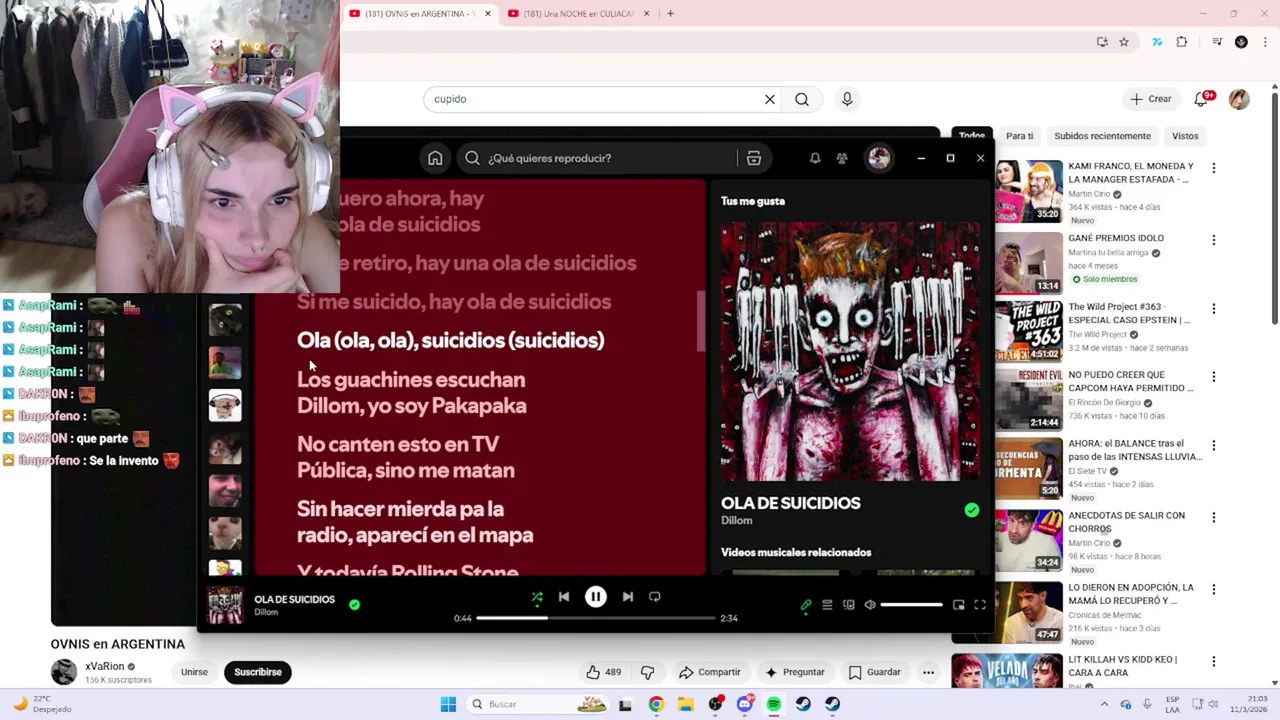Viewport: 1280px width, 720px height.
Task: Skip to next track in Spotify
Action: (627, 597)
